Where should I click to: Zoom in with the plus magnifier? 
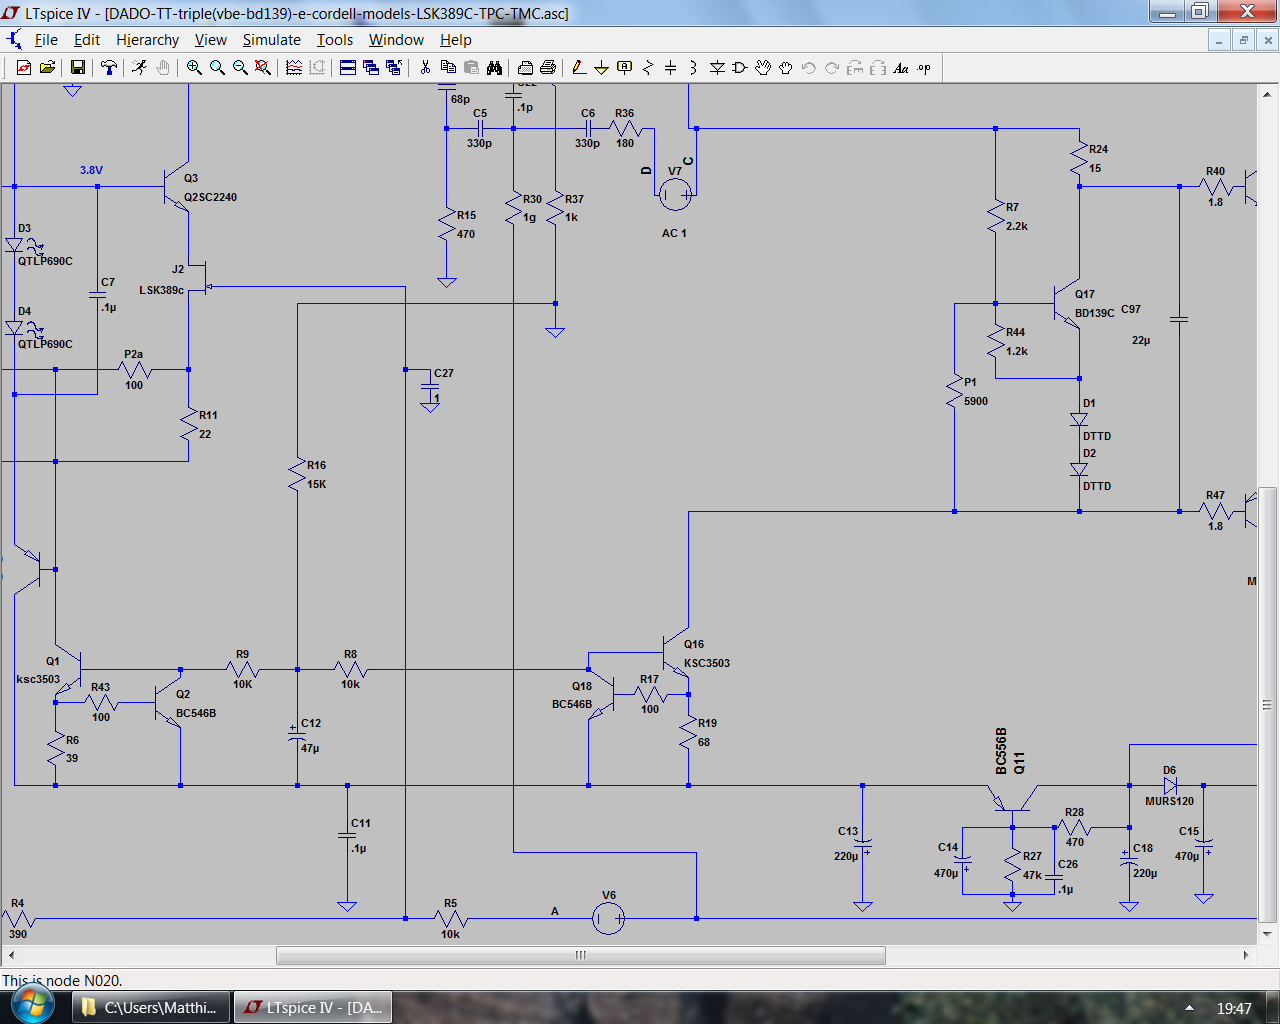point(194,67)
